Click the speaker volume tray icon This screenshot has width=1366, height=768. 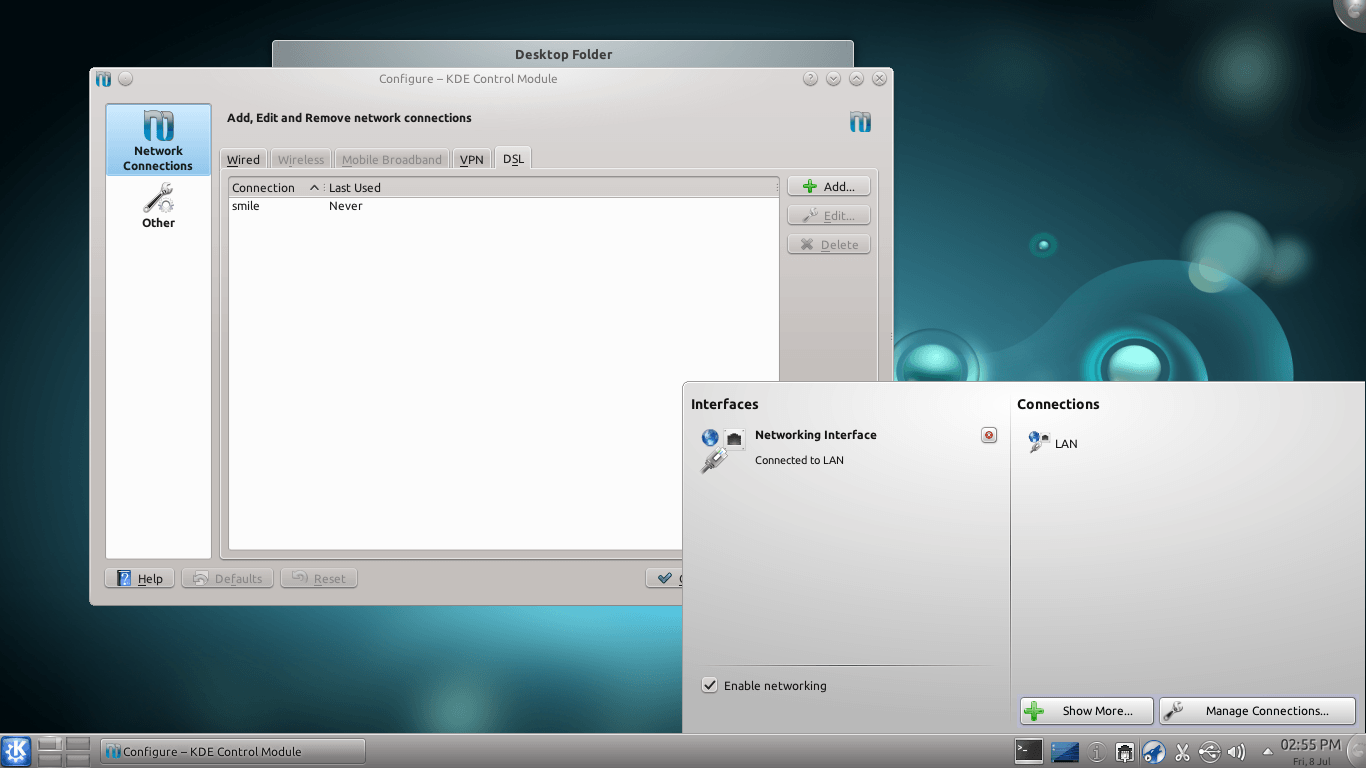click(x=1236, y=752)
